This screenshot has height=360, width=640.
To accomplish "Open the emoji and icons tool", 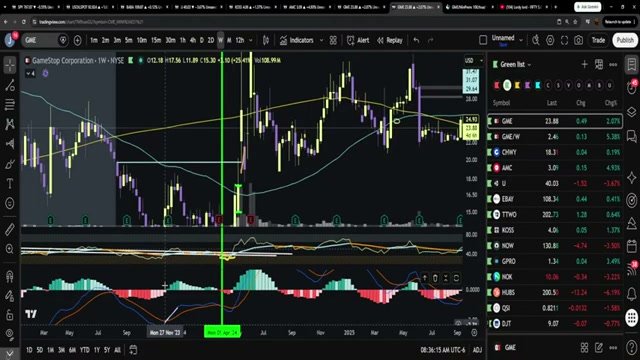I will pyautogui.click(x=10, y=203).
